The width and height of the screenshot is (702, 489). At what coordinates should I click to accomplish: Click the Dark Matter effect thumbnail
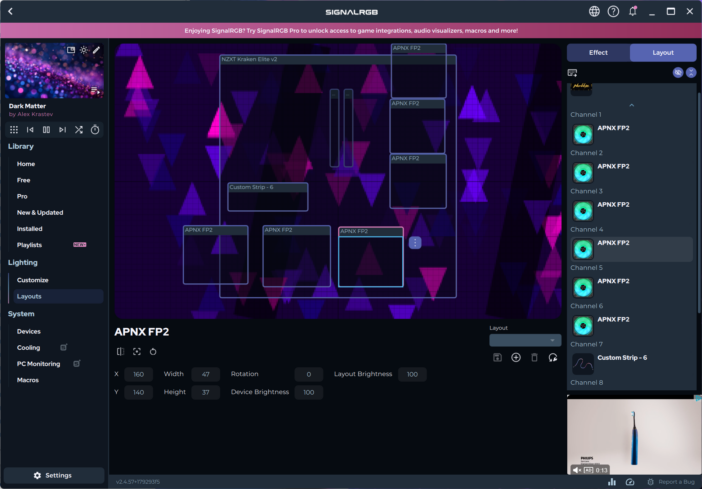coord(54,71)
